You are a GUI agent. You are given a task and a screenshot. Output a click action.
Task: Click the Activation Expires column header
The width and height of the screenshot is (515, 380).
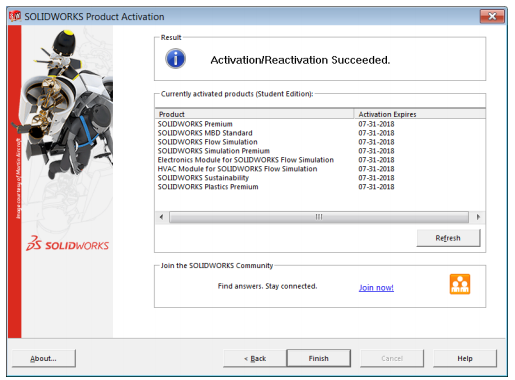420,114
